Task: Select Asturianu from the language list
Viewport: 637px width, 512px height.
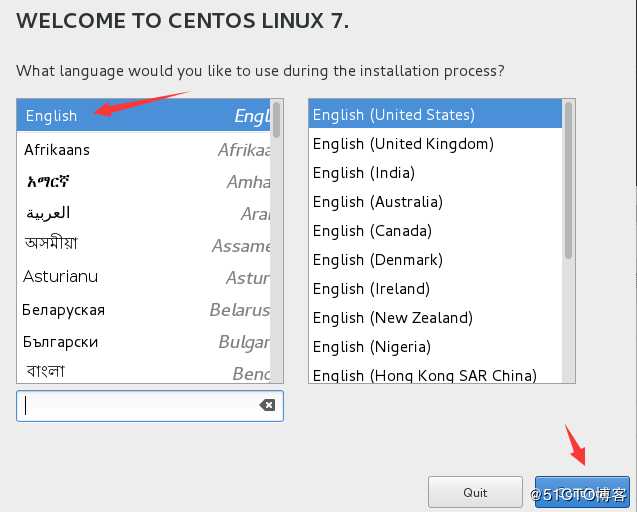Action: coord(143,277)
